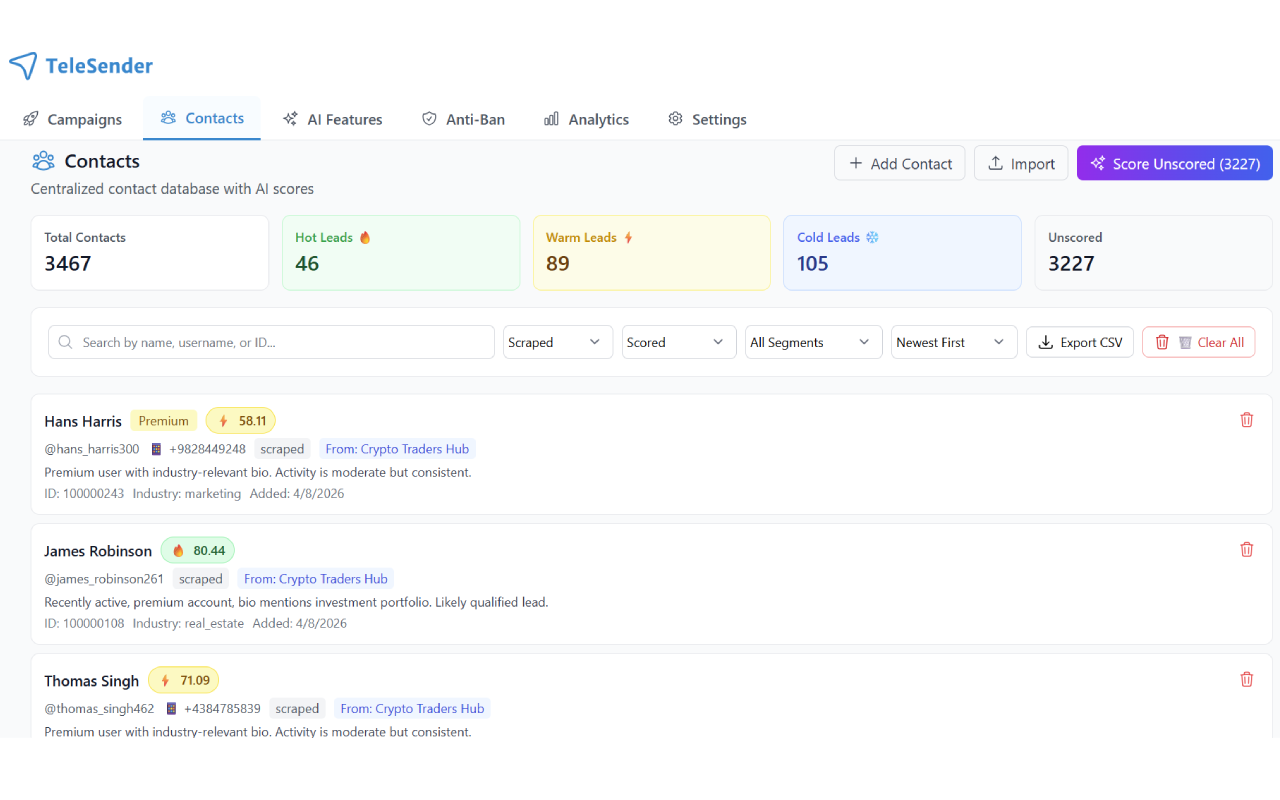Click the Export CSV button

1079,342
